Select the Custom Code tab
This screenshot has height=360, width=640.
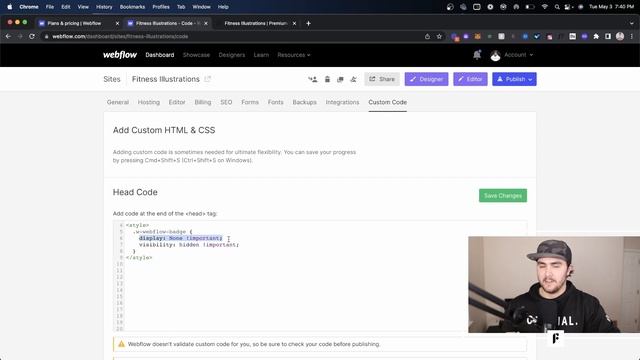[x=387, y=102]
